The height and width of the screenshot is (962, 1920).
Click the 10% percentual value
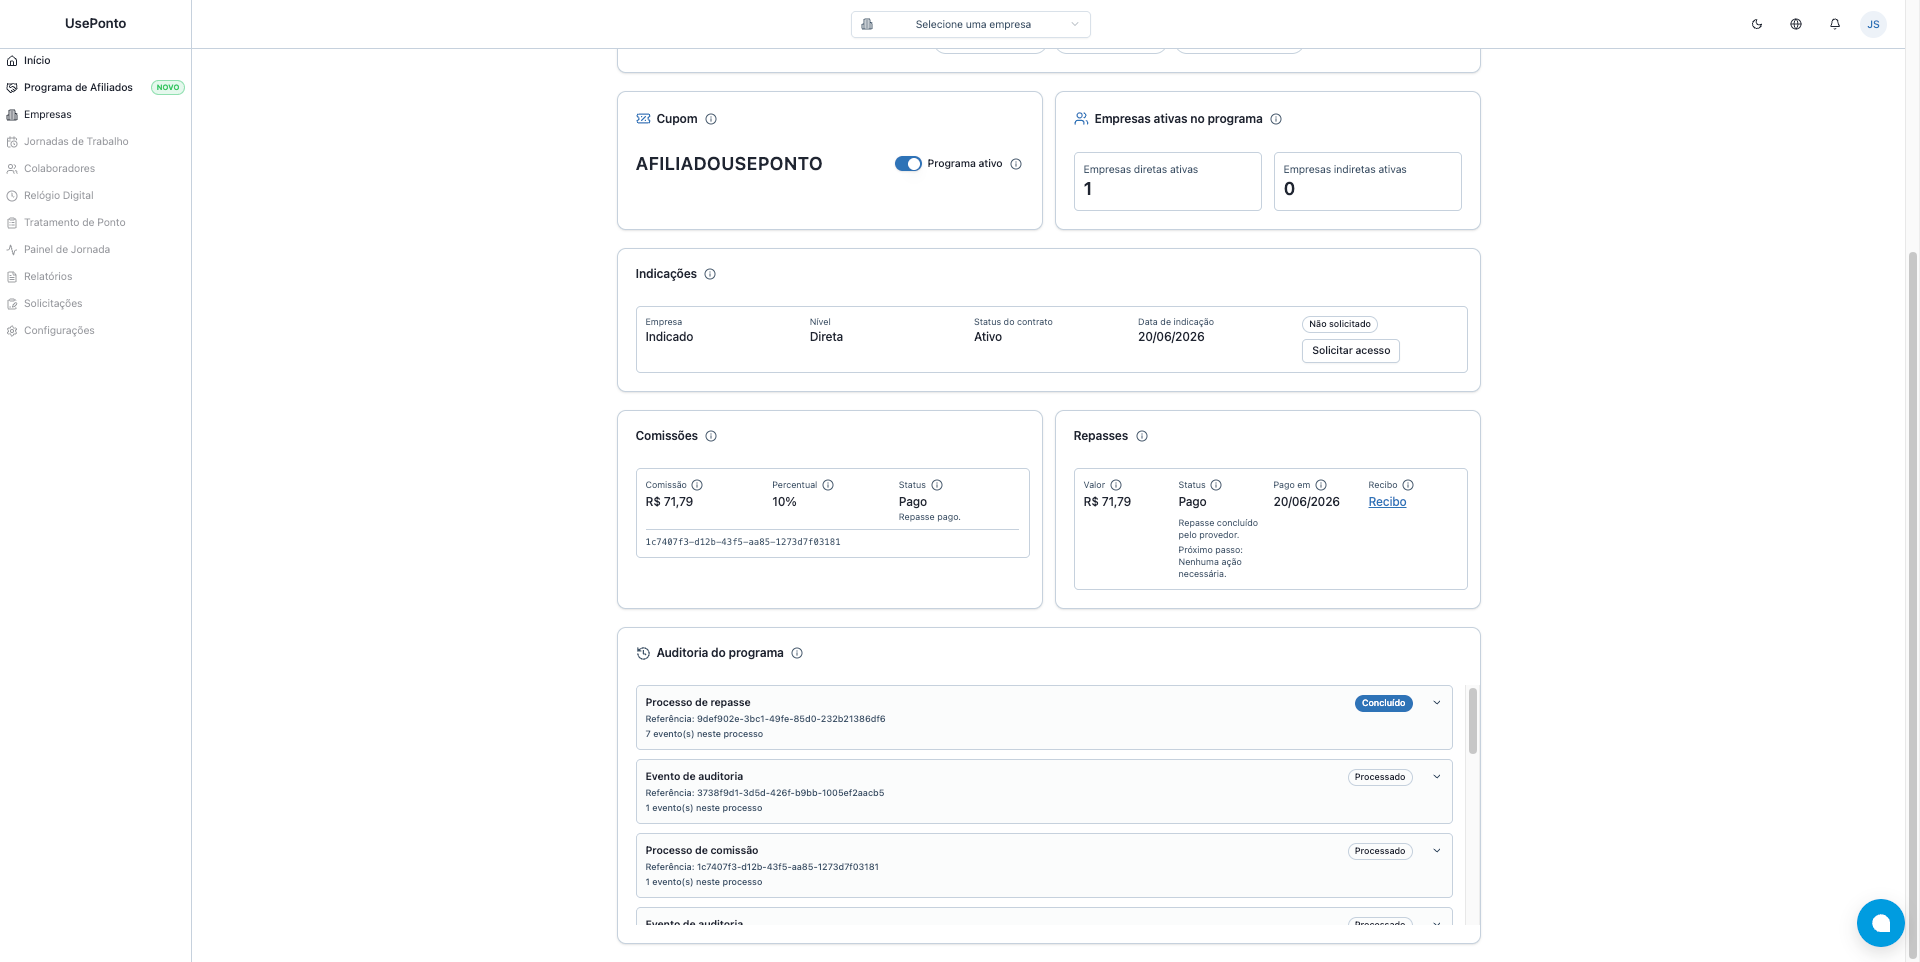(784, 502)
